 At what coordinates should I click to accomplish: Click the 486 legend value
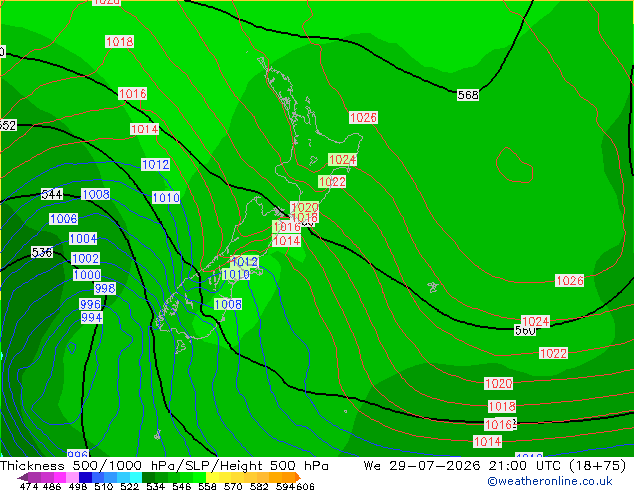[52, 486]
